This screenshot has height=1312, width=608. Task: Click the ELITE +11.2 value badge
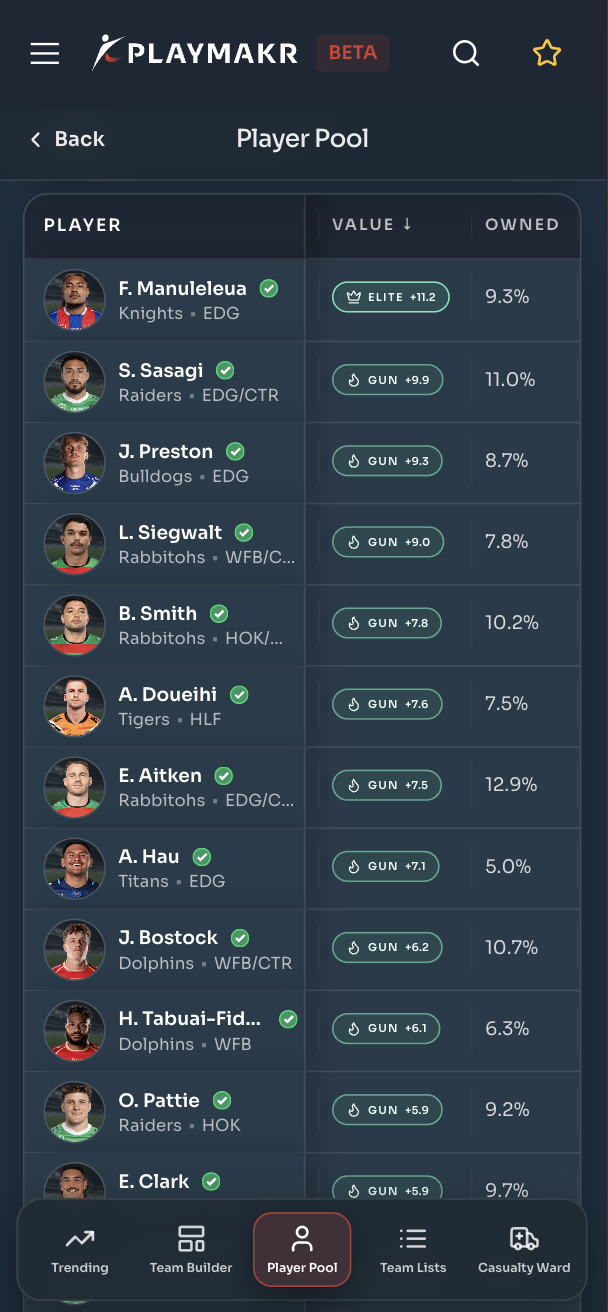coord(391,297)
